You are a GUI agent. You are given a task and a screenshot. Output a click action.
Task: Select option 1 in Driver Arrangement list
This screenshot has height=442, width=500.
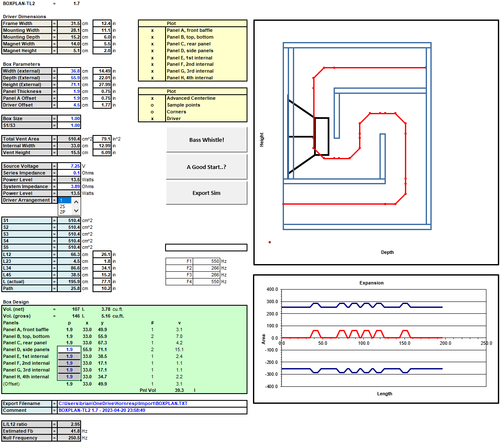pos(65,201)
